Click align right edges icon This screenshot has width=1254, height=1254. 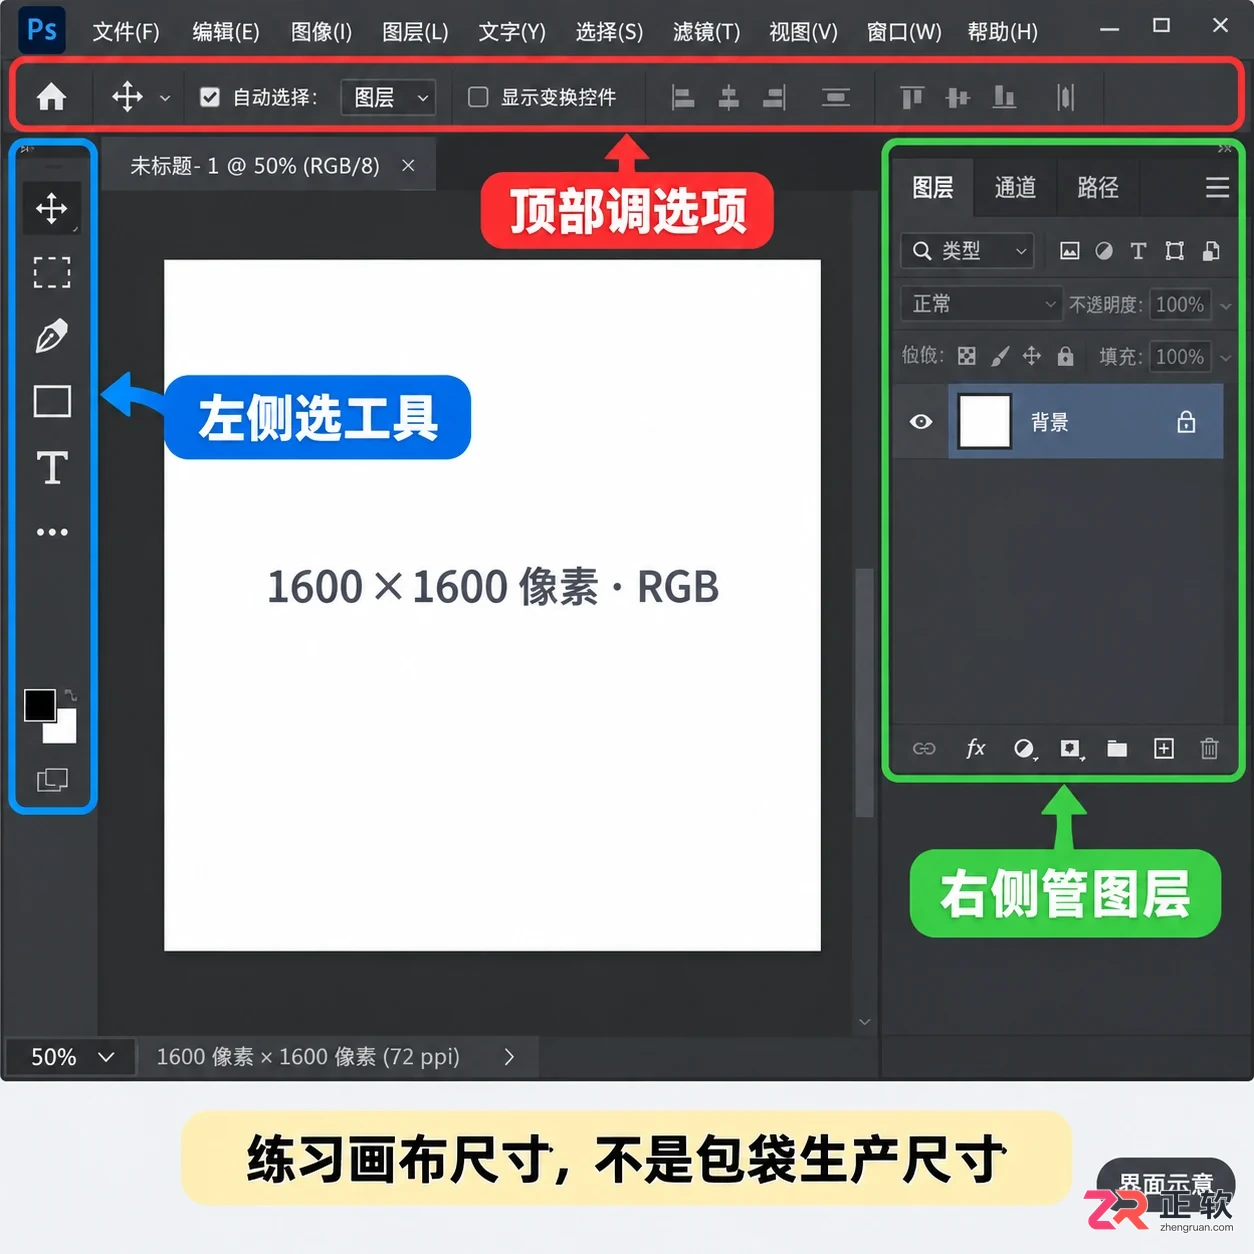coord(775,97)
